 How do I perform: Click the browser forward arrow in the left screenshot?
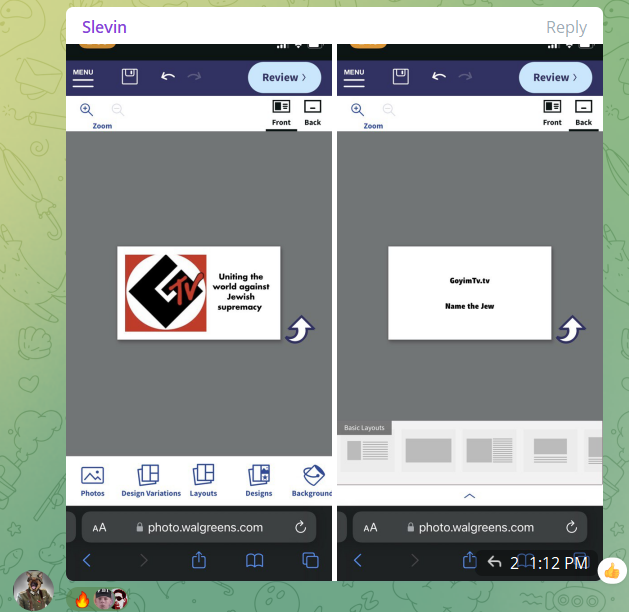[144, 560]
